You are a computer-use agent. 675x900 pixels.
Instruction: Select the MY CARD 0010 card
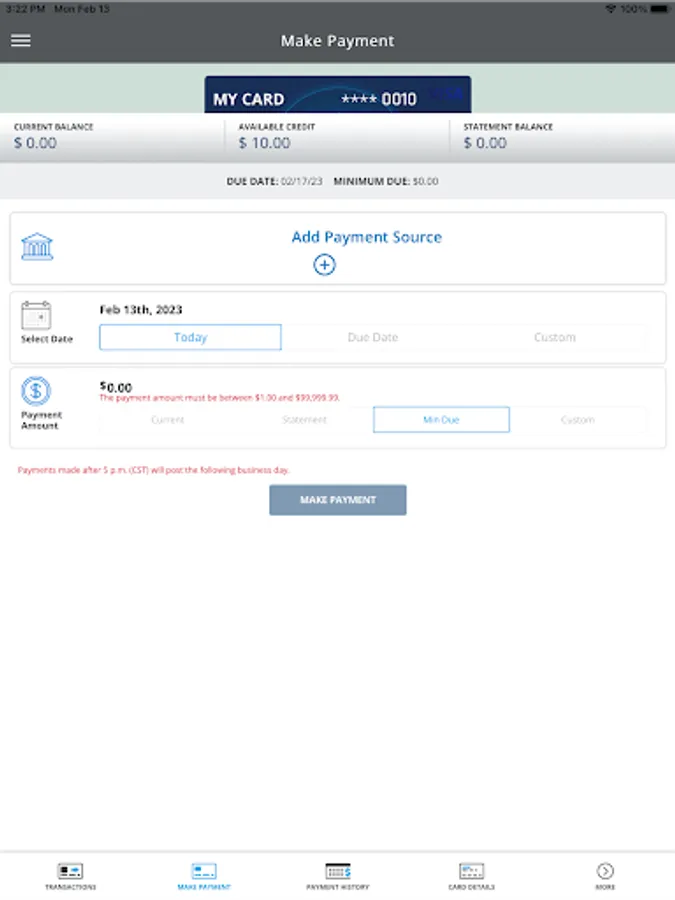[x=338, y=95]
